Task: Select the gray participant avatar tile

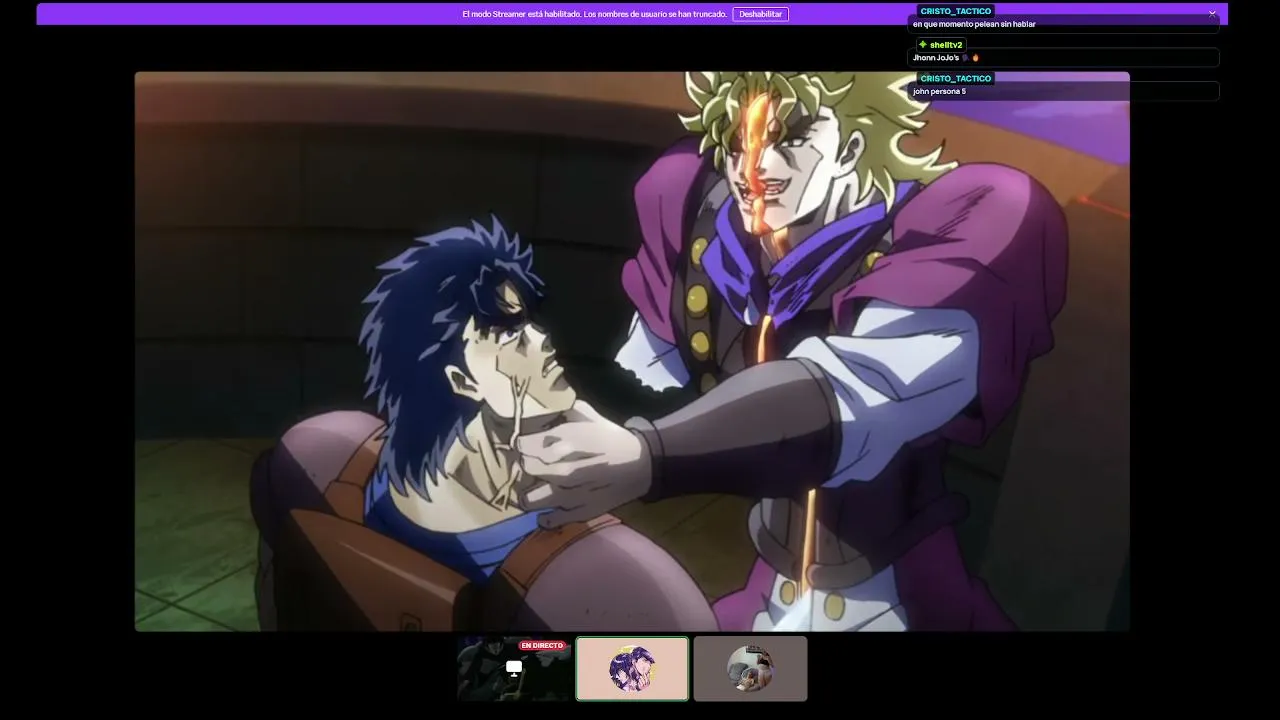Action: (750, 668)
